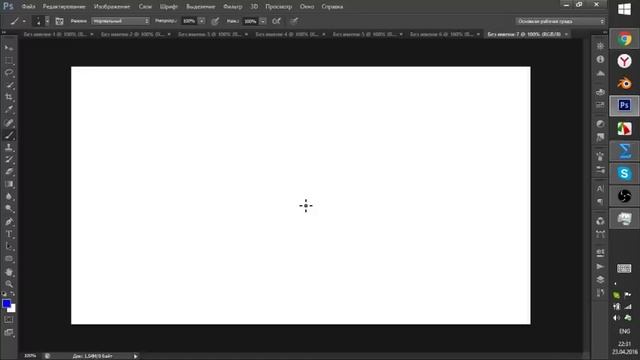Select the Move tool
The width and height of the screenshot is (640, 360).
tap(9, 48)
